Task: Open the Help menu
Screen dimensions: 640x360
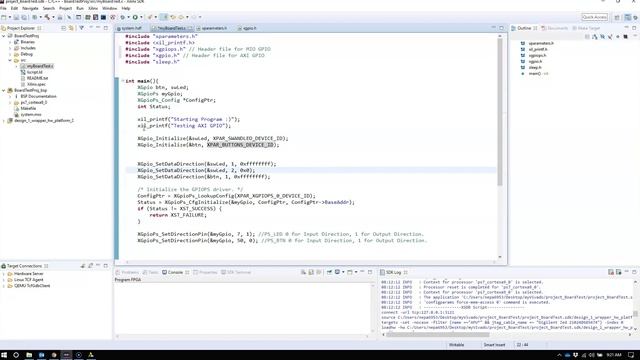Action: [x=126, y=8]
